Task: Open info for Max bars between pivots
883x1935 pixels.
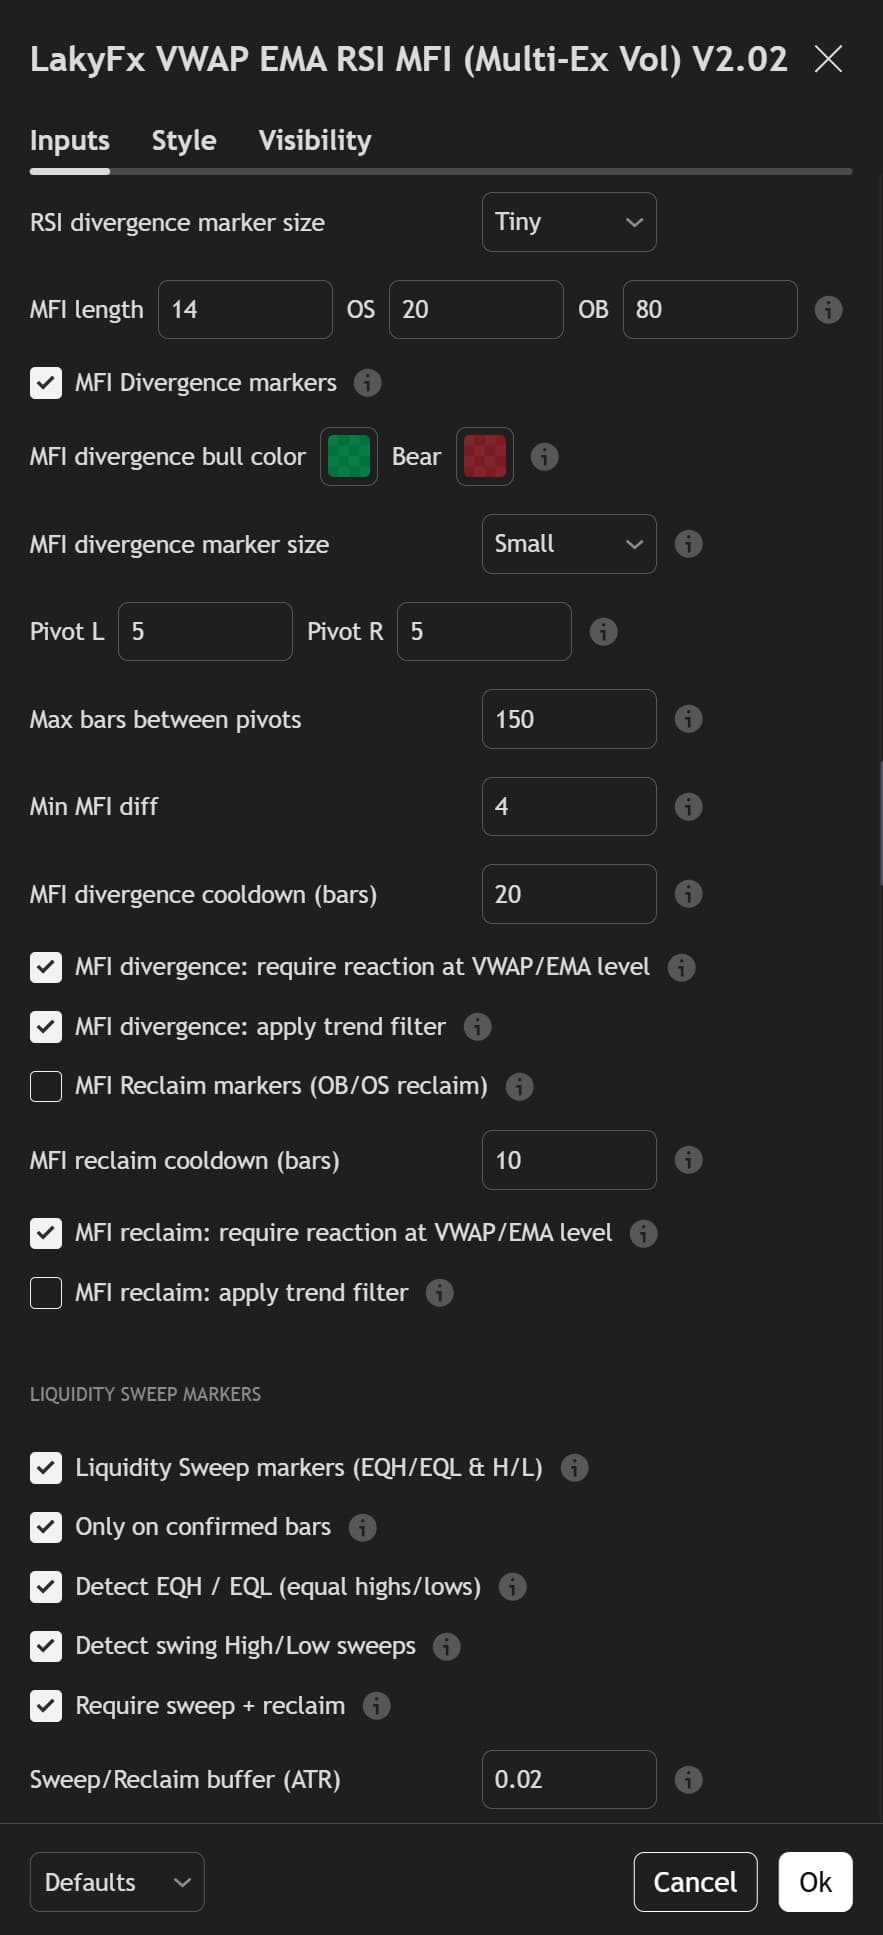Action: pos(688,718)
